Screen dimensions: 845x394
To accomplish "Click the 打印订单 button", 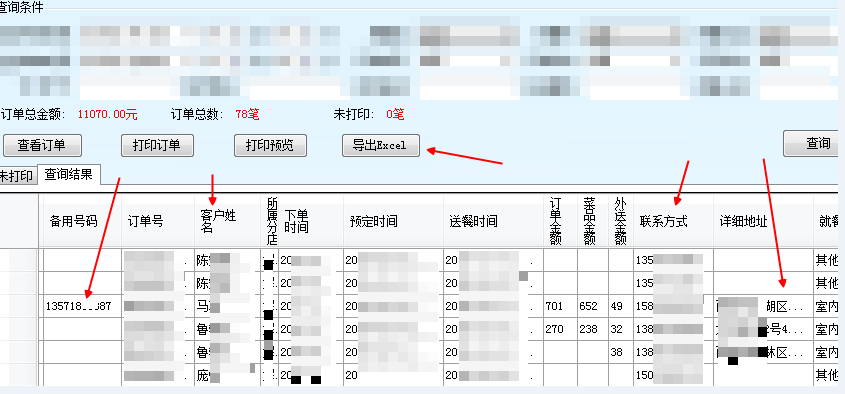I will pyautogui.click(x=157, y=145).
